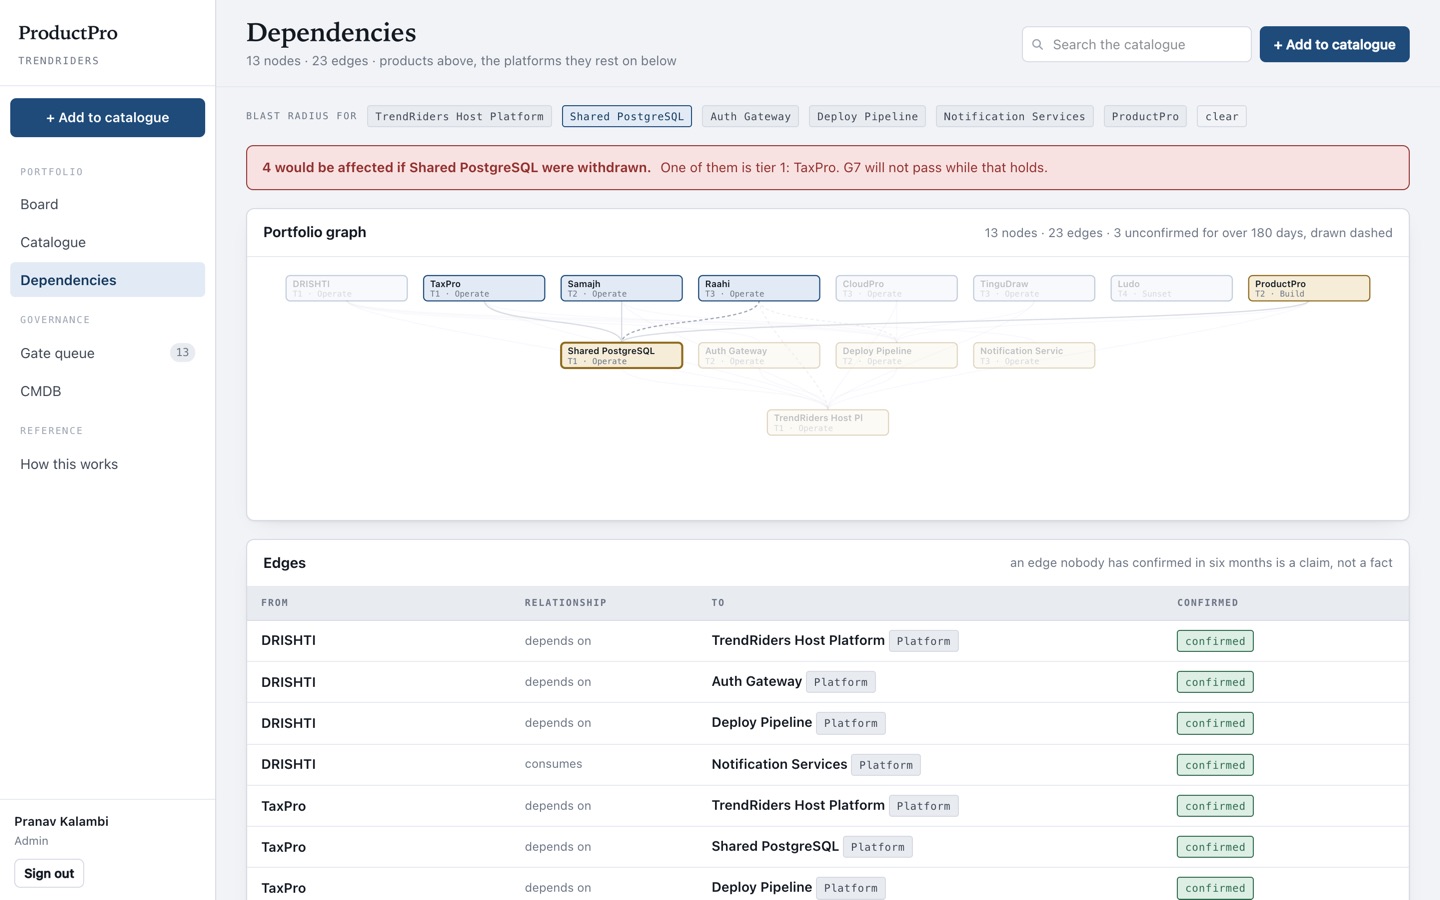Click Deploy Pipeline in the DRISHTI edge row
The height and width of the screenshot is (900, 1440).
pyautogui.click(x=762, y=722)
